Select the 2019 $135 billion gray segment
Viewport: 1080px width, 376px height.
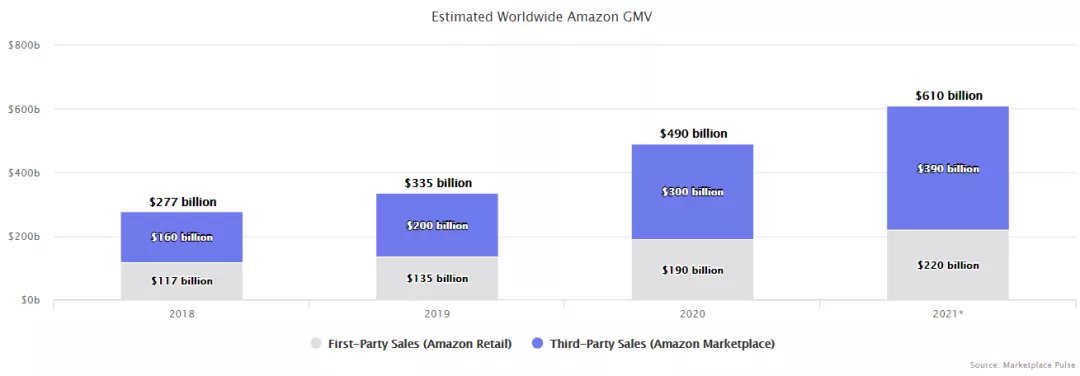click(437, 278)
